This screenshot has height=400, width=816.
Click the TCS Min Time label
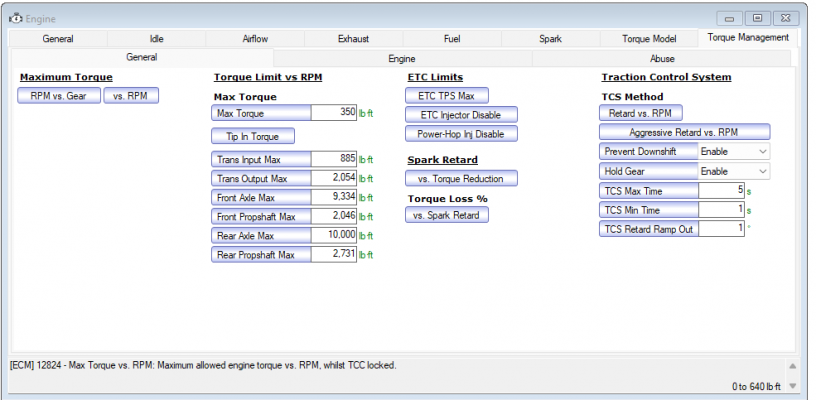[649, 210]
